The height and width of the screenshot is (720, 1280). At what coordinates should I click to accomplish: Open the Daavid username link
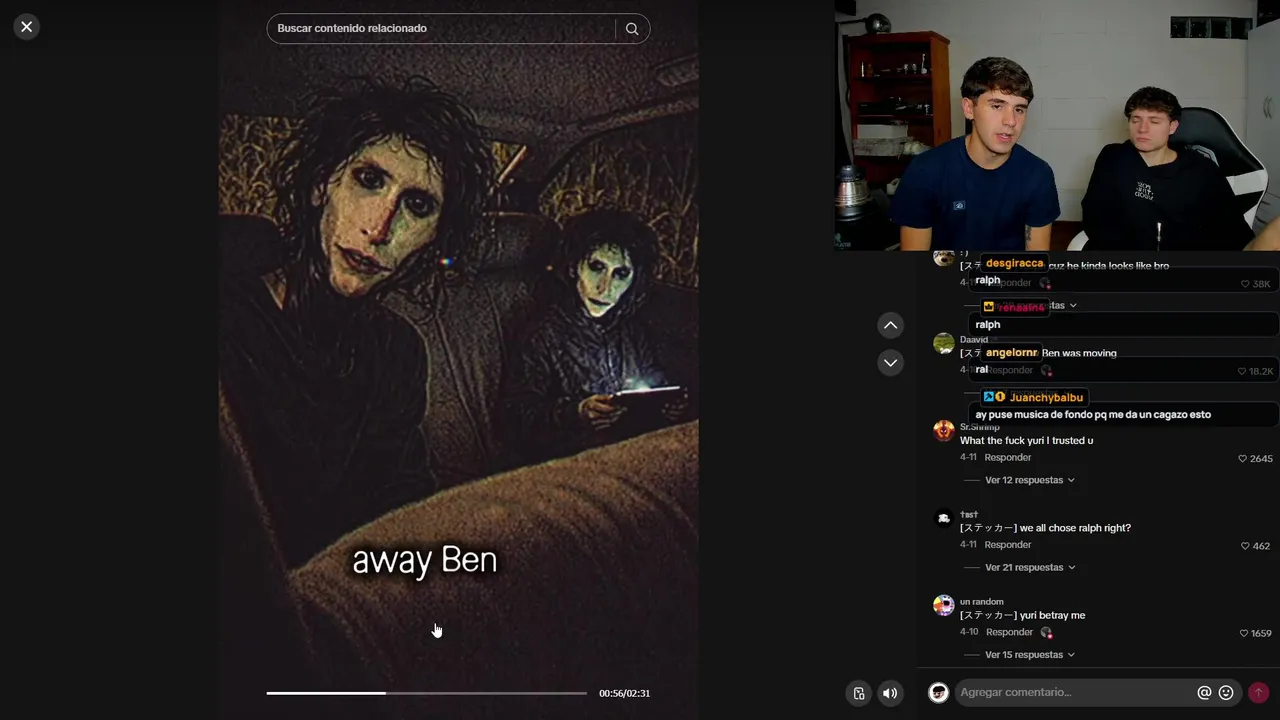tap(974, 340)
